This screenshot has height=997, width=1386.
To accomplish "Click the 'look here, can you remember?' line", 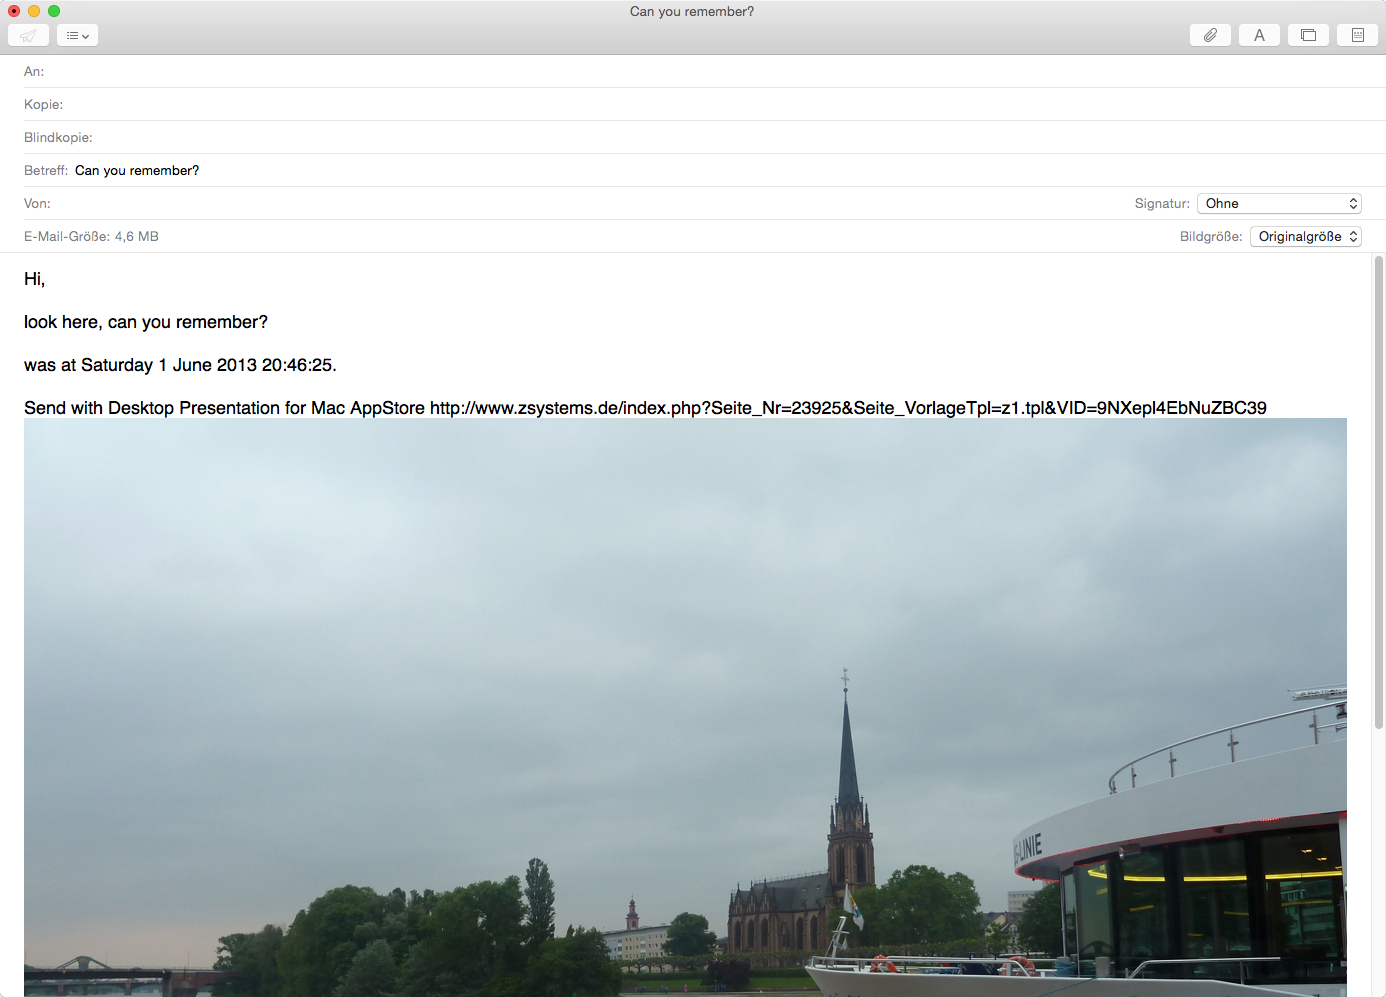I will click(x=146, y=322).
